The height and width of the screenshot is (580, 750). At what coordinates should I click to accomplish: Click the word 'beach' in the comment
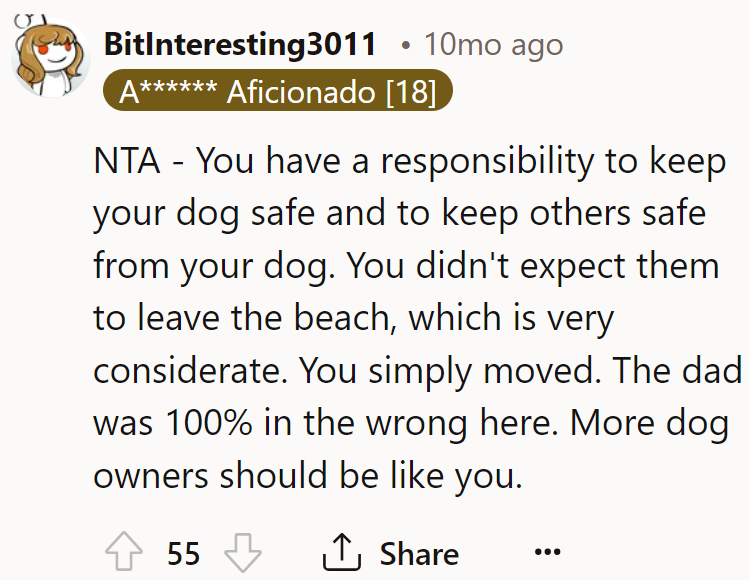(344, 317)
